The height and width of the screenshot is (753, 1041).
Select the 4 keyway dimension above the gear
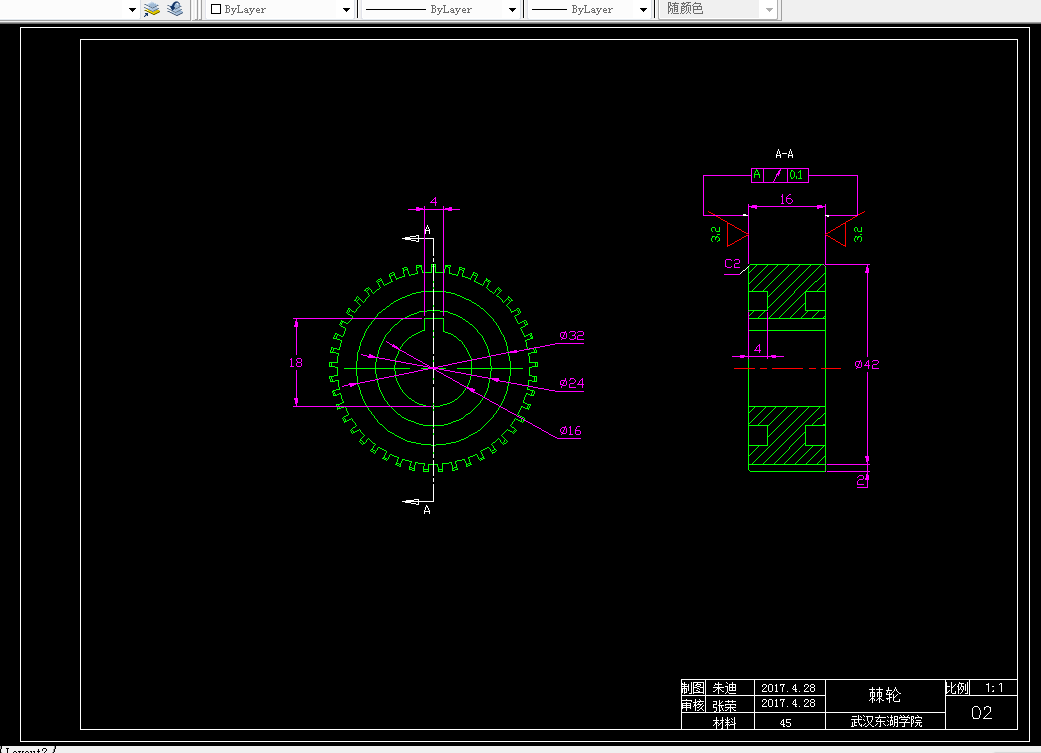(434, 201)
